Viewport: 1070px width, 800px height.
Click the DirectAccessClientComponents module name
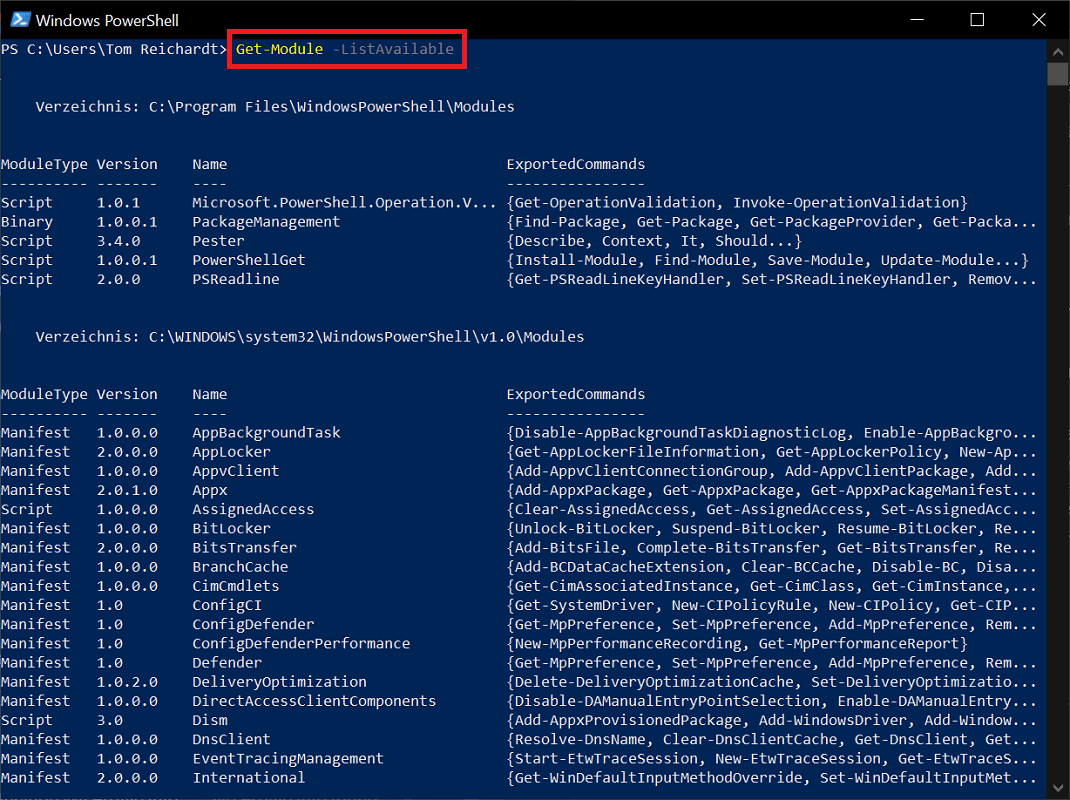[x=314, y=700]
